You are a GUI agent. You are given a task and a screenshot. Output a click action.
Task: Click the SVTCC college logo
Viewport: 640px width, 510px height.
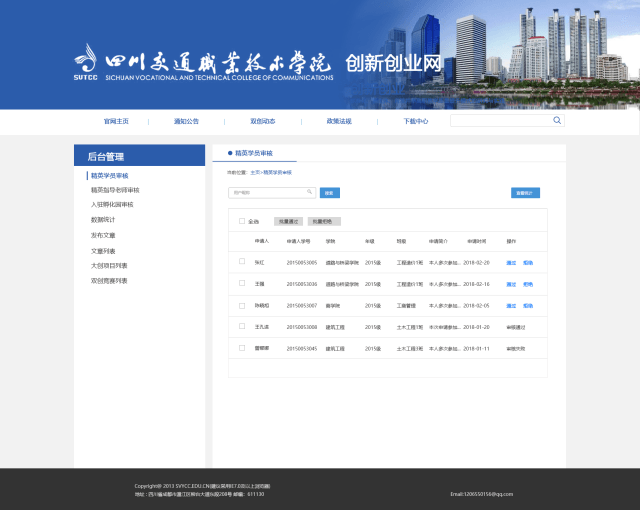(88, 61)
